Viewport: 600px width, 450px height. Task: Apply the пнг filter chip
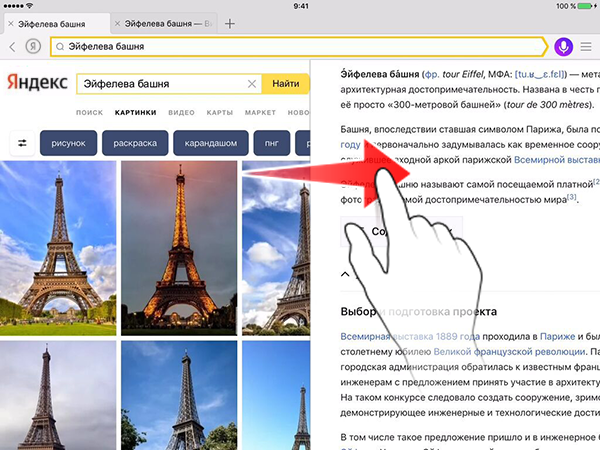tap(272, 143)
